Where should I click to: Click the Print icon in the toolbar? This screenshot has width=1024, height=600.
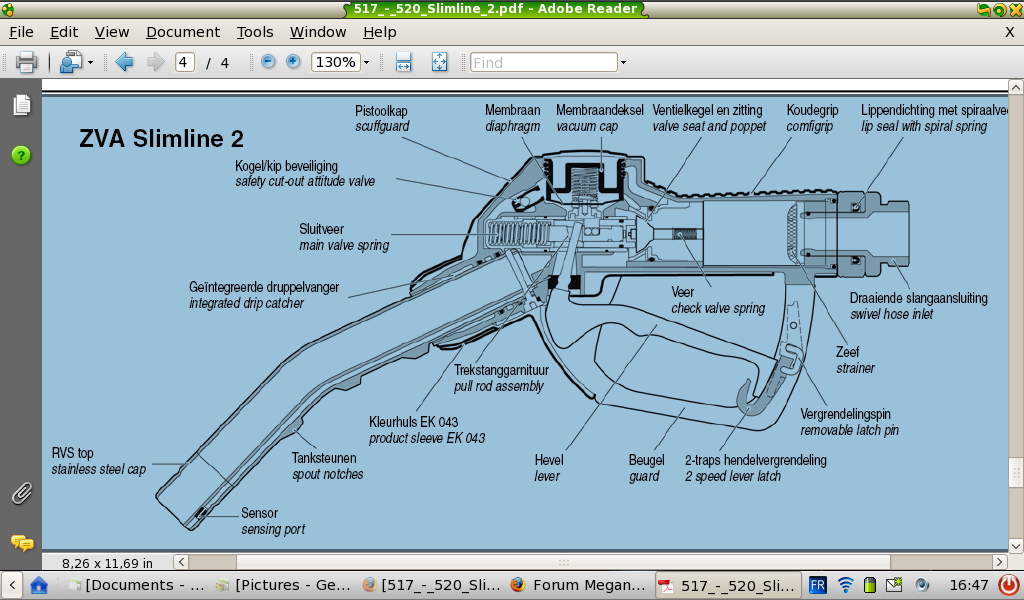point(25,62)
